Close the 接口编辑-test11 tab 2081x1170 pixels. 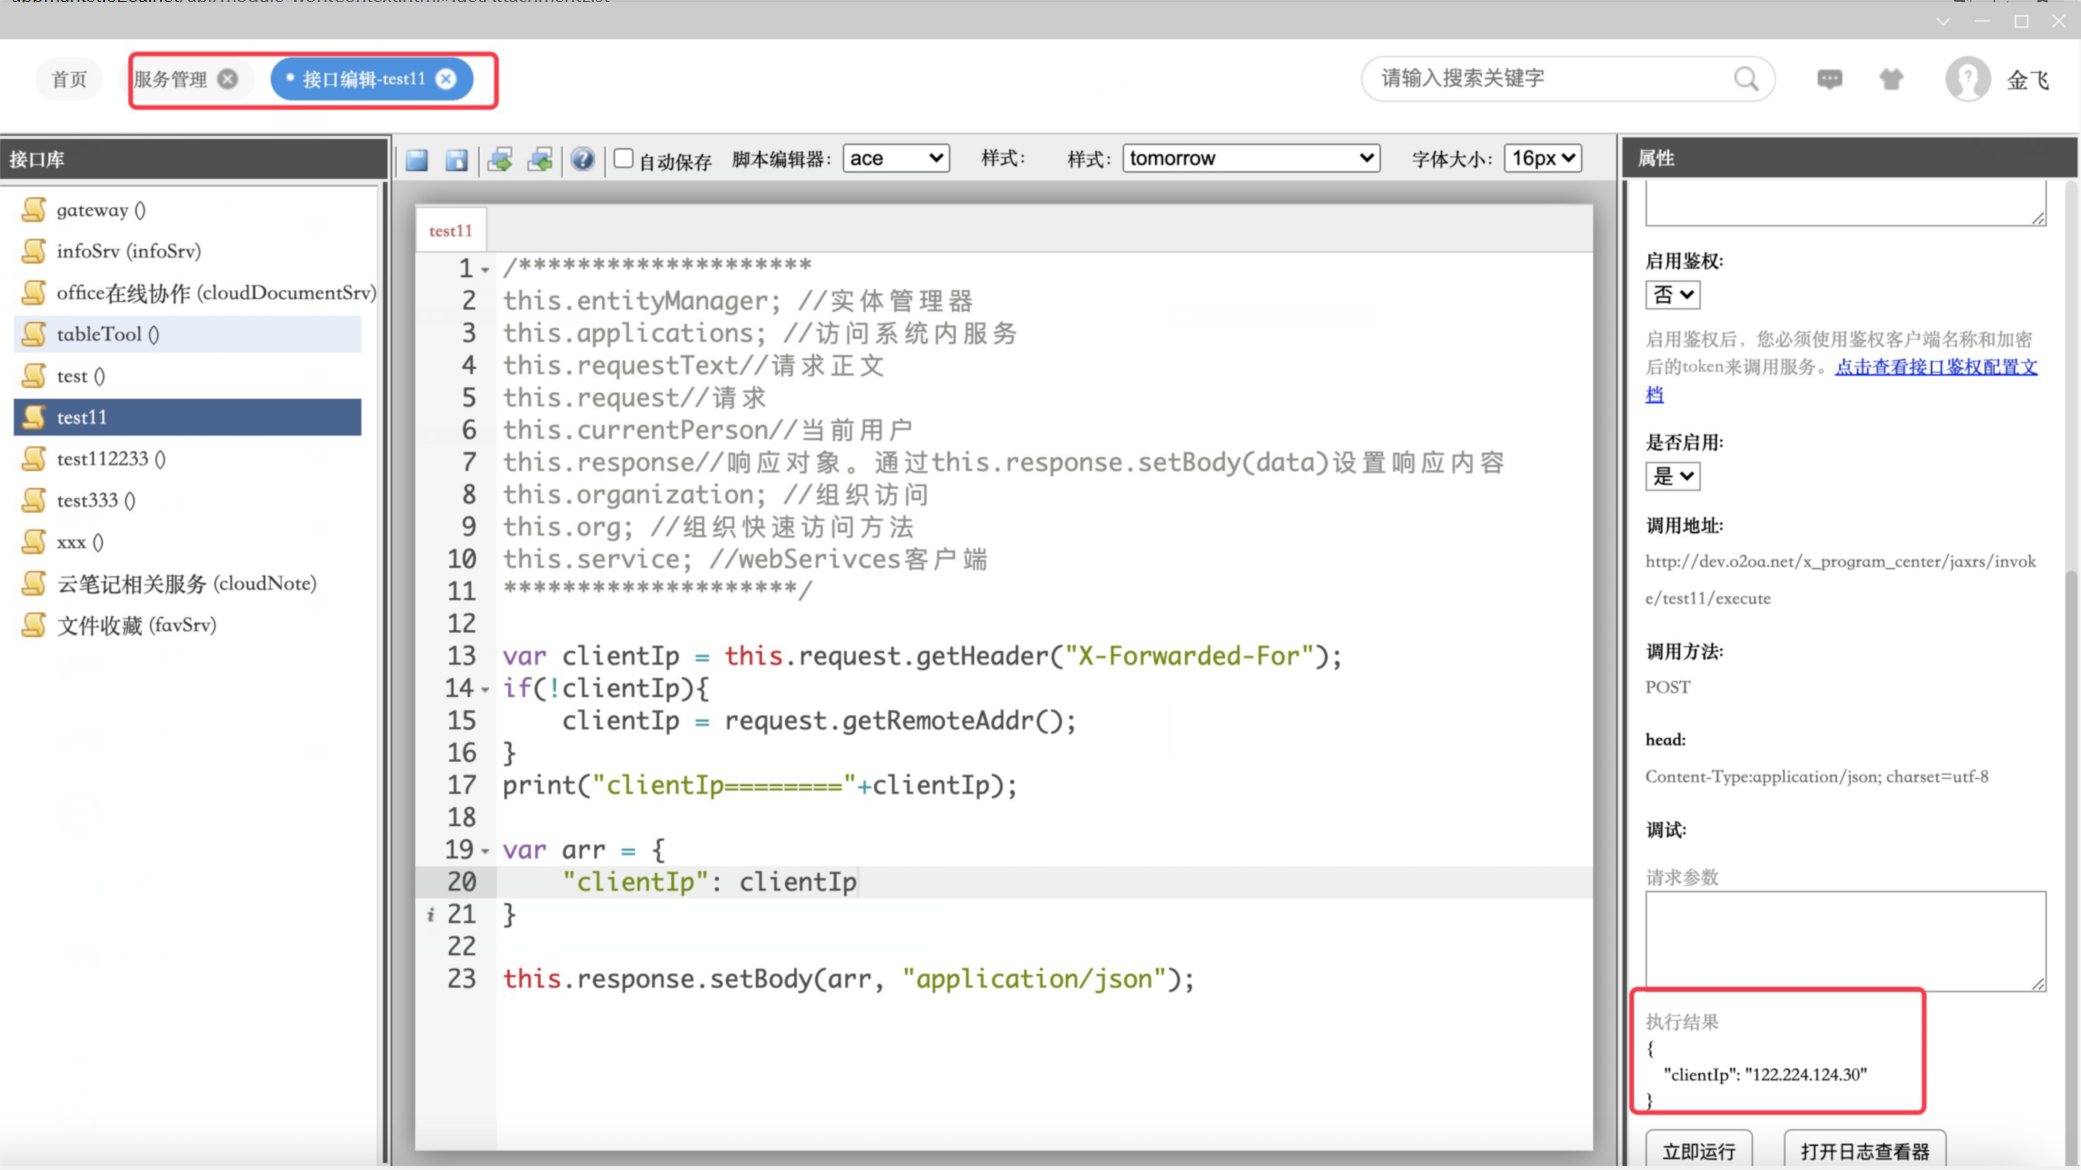point(446,79)
